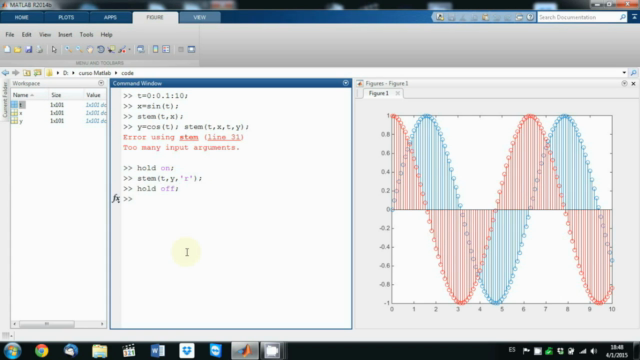The width and height of the screenshot is (640, 360).
Task: Insert Colorbar using toolbar icon
Action: click(156, 49)
